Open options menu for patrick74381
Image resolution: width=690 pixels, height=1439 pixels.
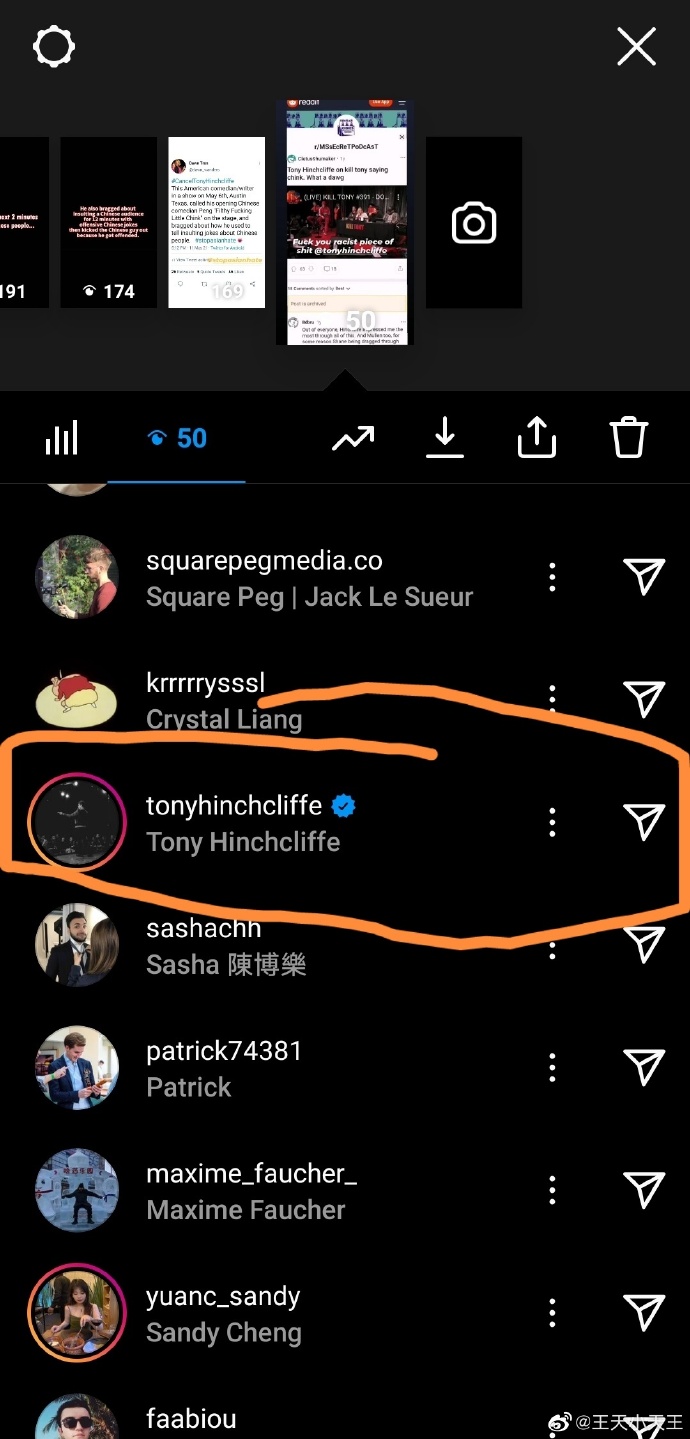point(552,1068)
